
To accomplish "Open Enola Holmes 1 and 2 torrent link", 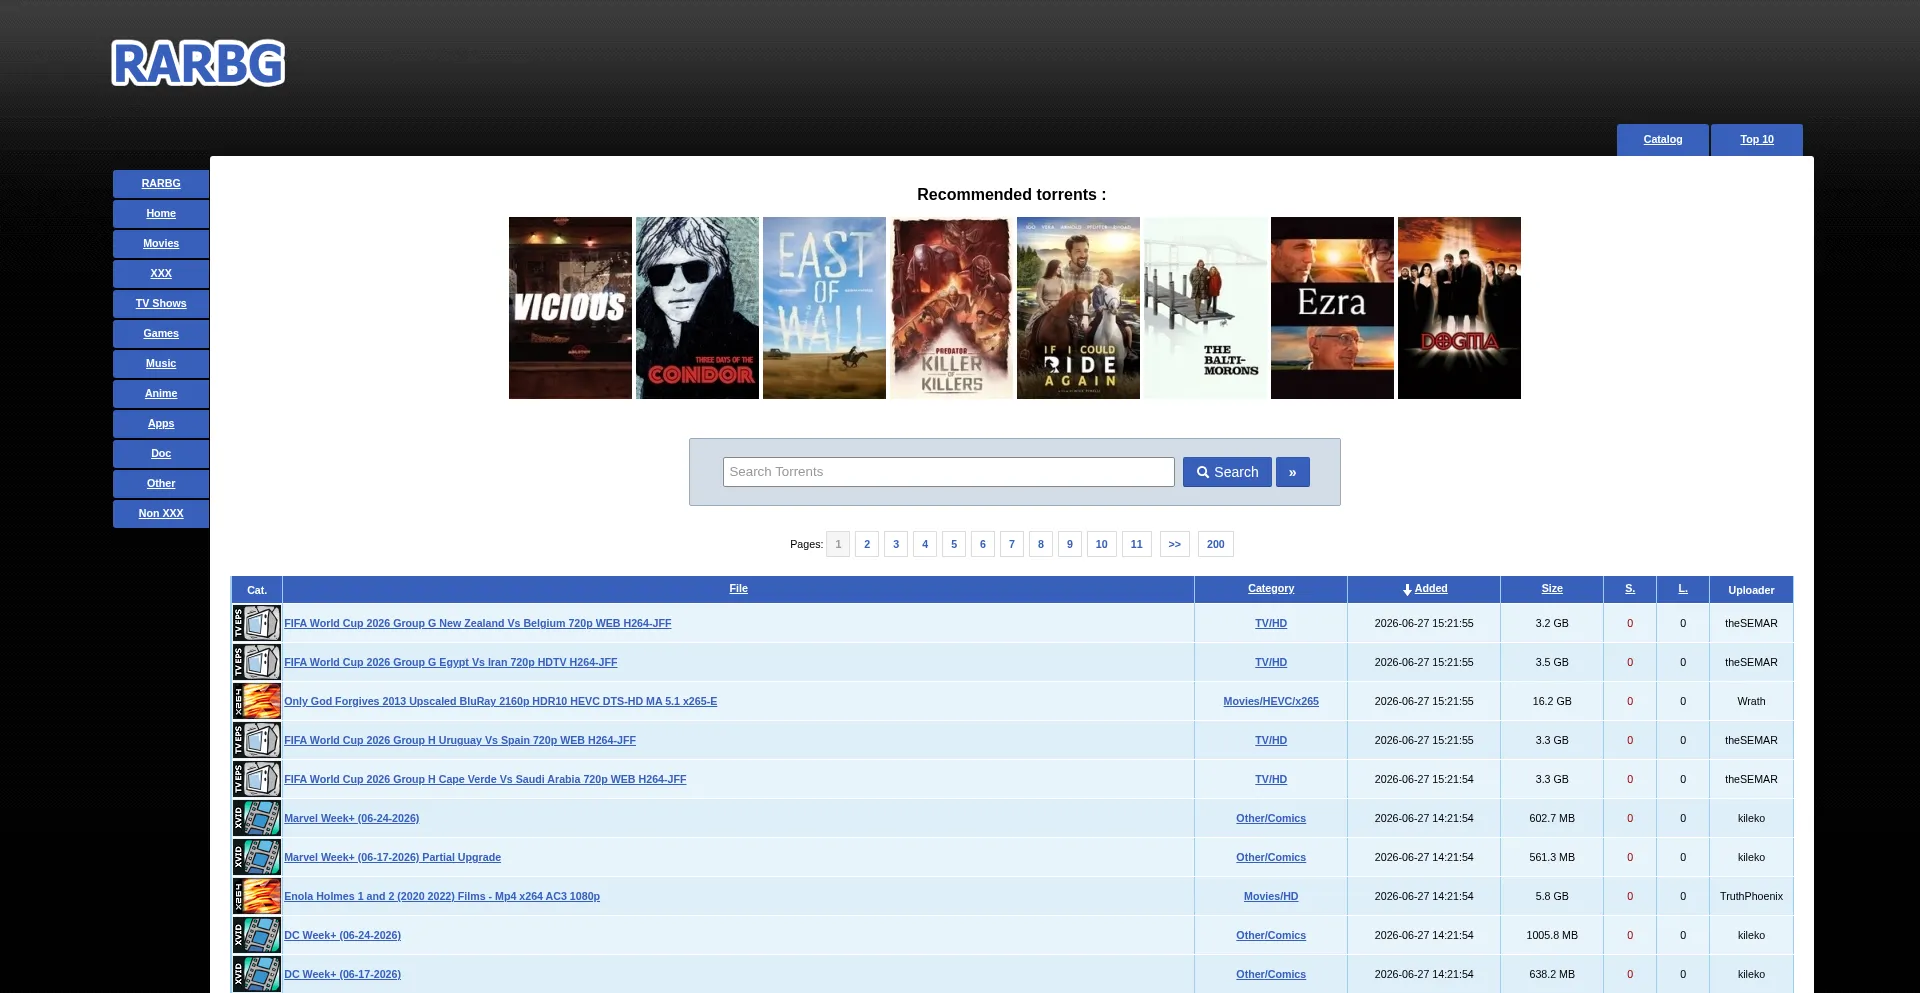I will point(442,896).
